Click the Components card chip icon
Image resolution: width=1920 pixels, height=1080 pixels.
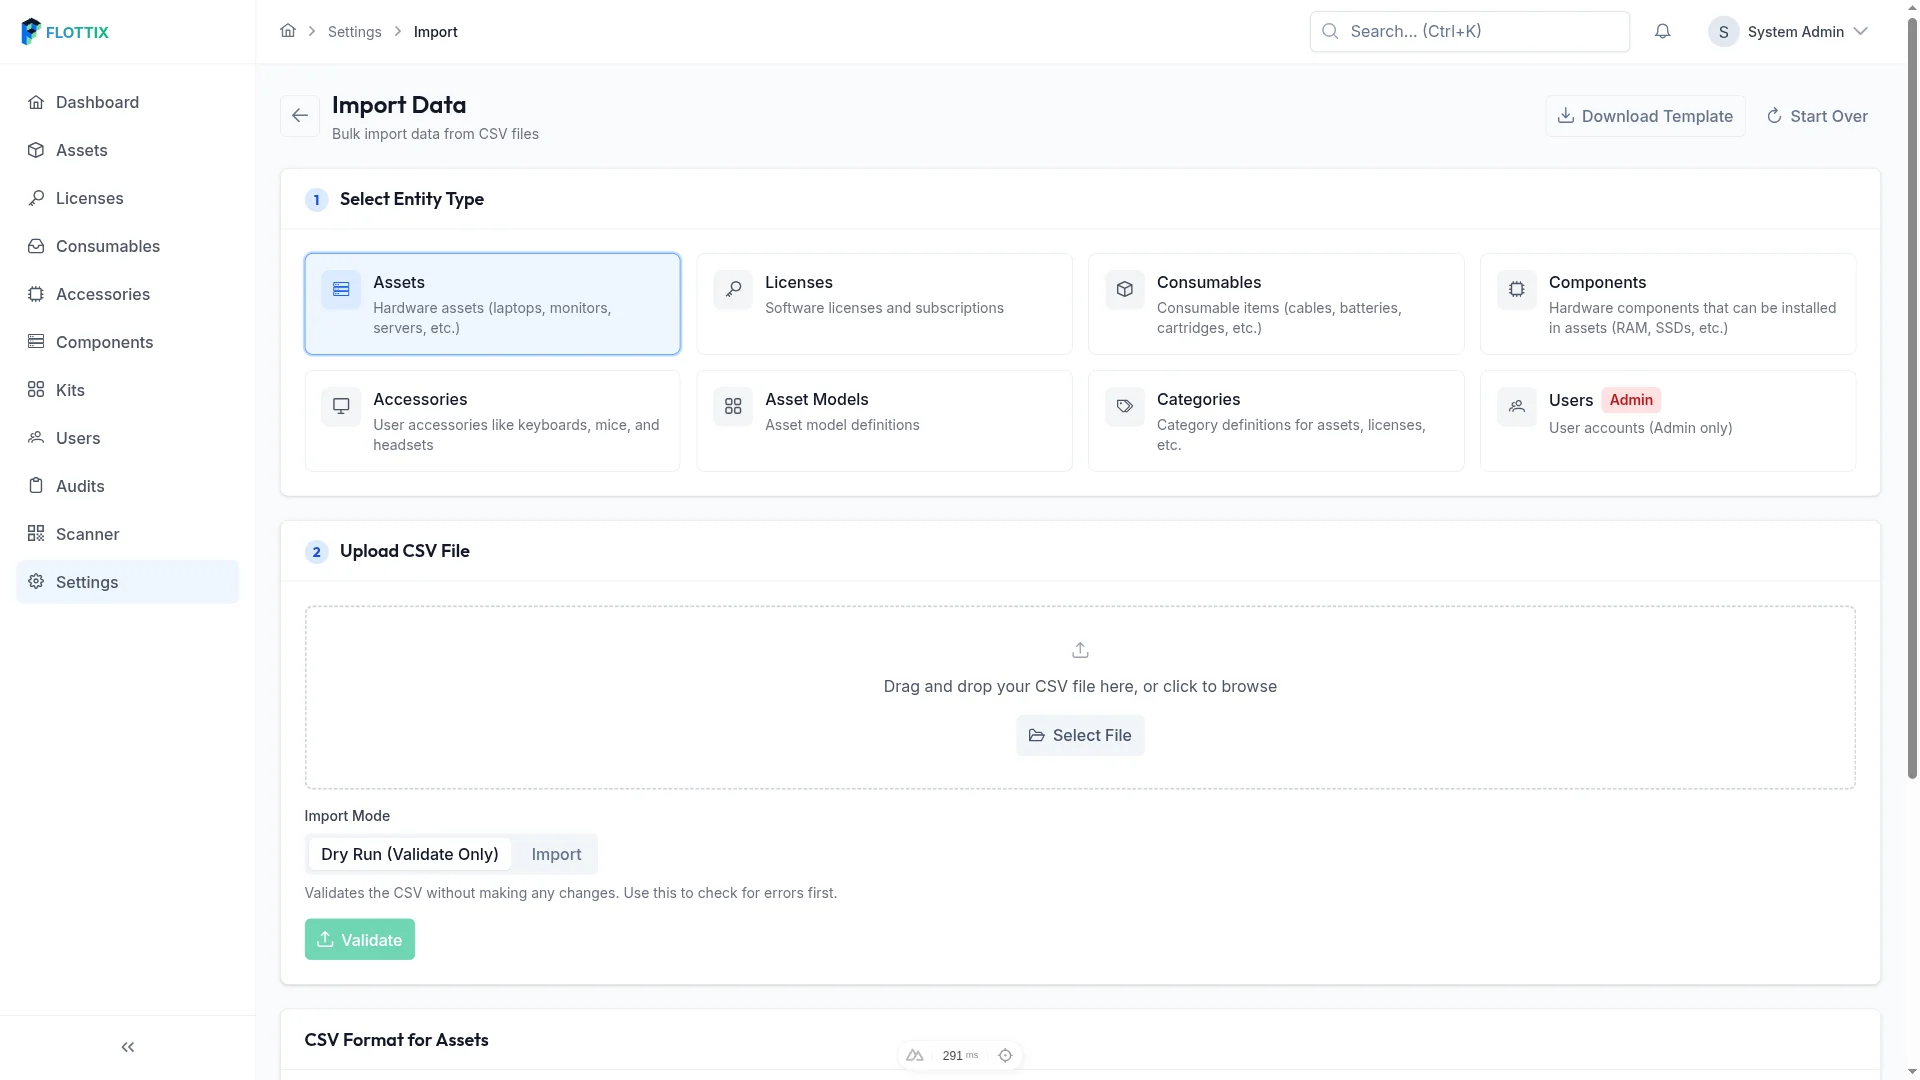[x=1517, y=289]
